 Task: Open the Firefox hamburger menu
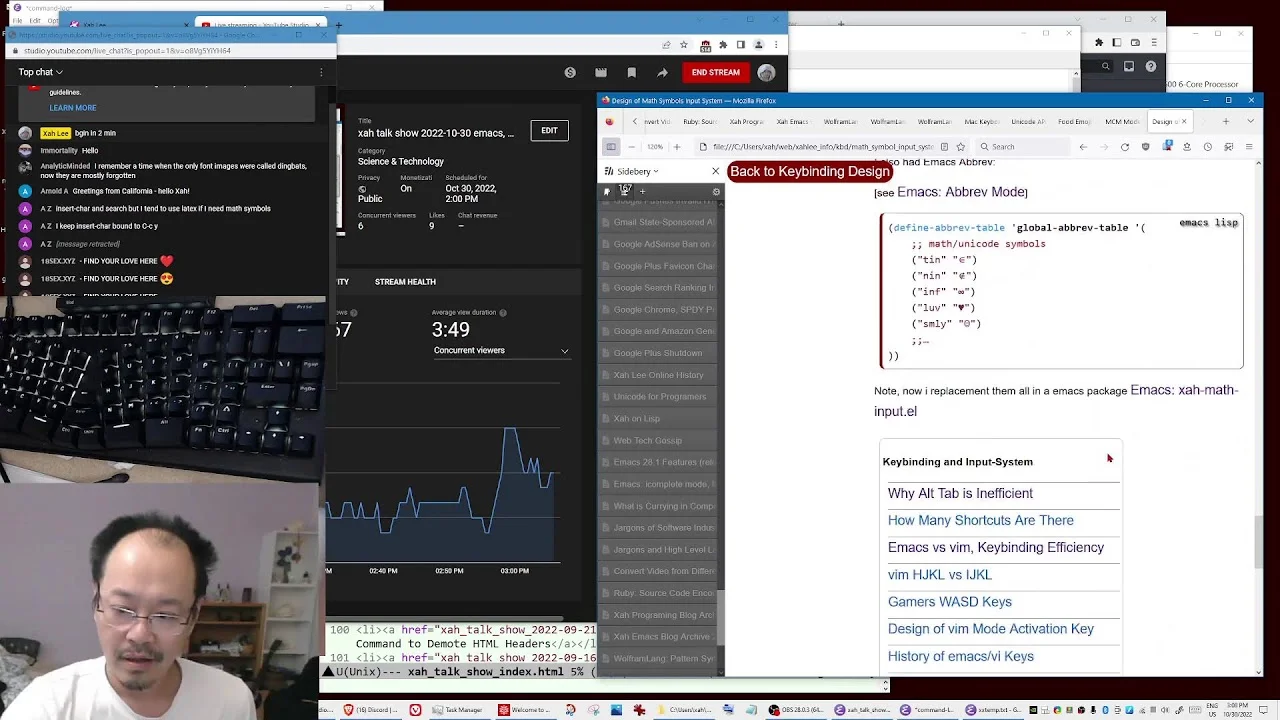[x=1248, y=147]
